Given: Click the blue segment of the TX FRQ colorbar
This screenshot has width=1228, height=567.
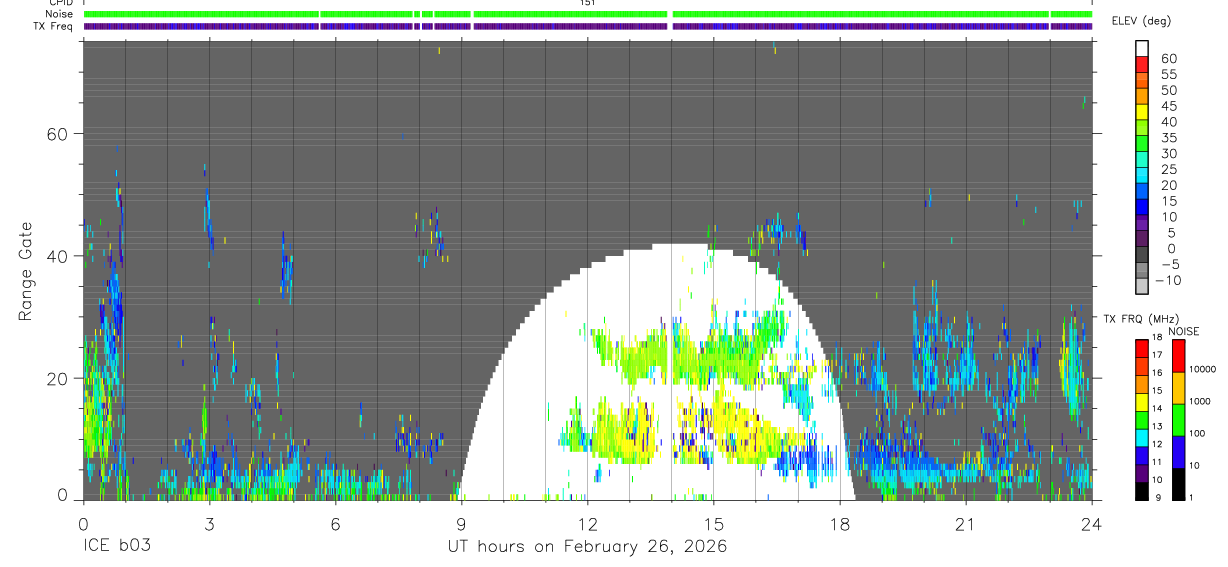Looking at the screenshot, I should (1143, 454).
